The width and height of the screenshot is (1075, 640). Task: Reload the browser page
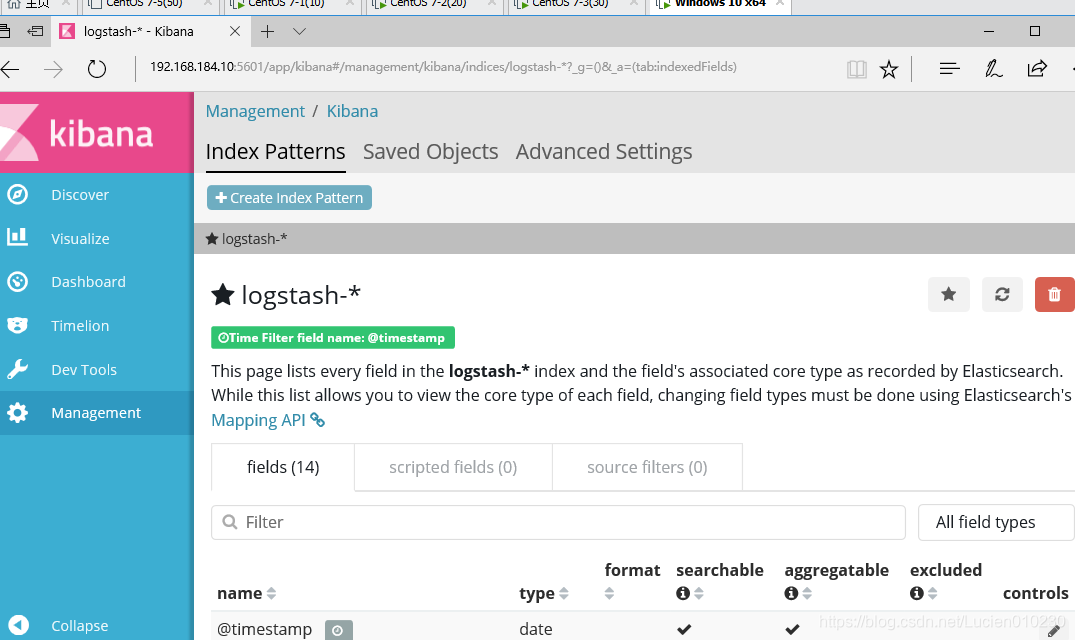click(97, 69)
